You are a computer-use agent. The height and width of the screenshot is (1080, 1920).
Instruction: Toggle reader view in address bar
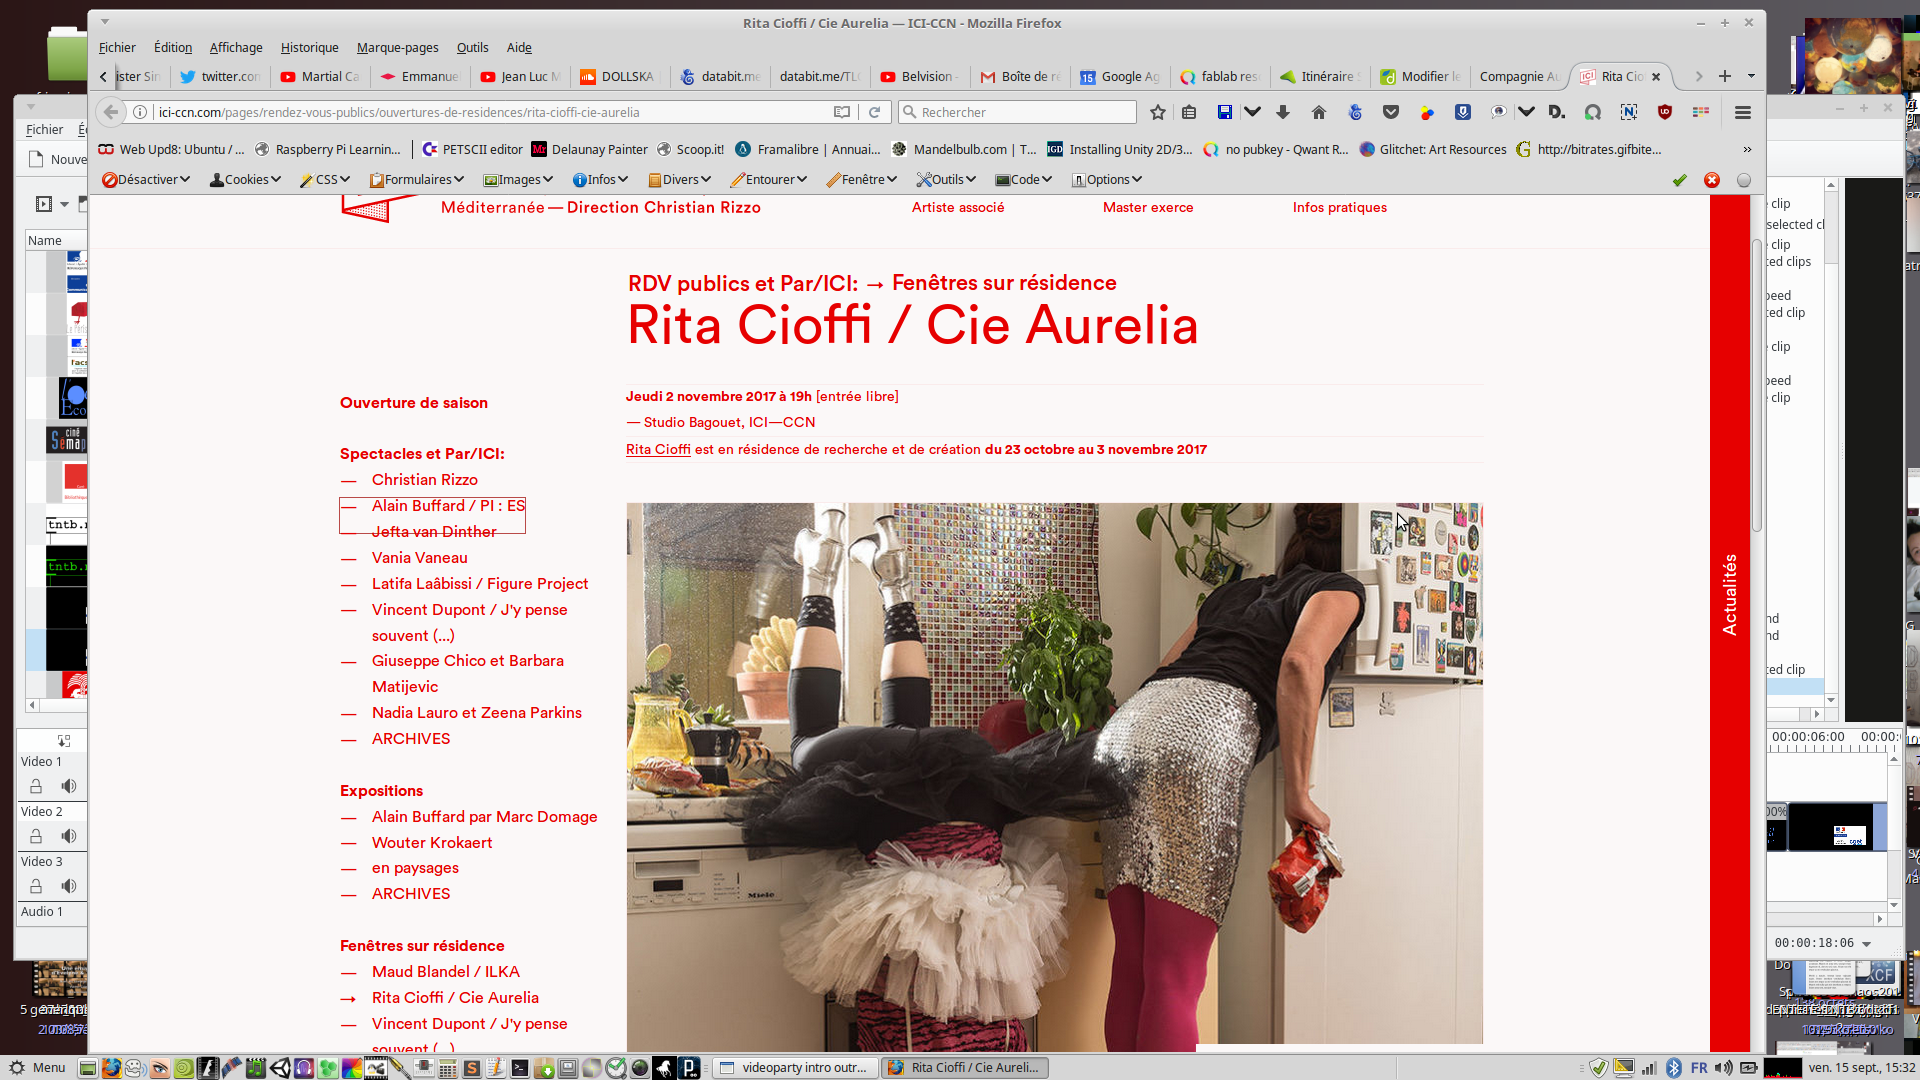tap(842, 112)
